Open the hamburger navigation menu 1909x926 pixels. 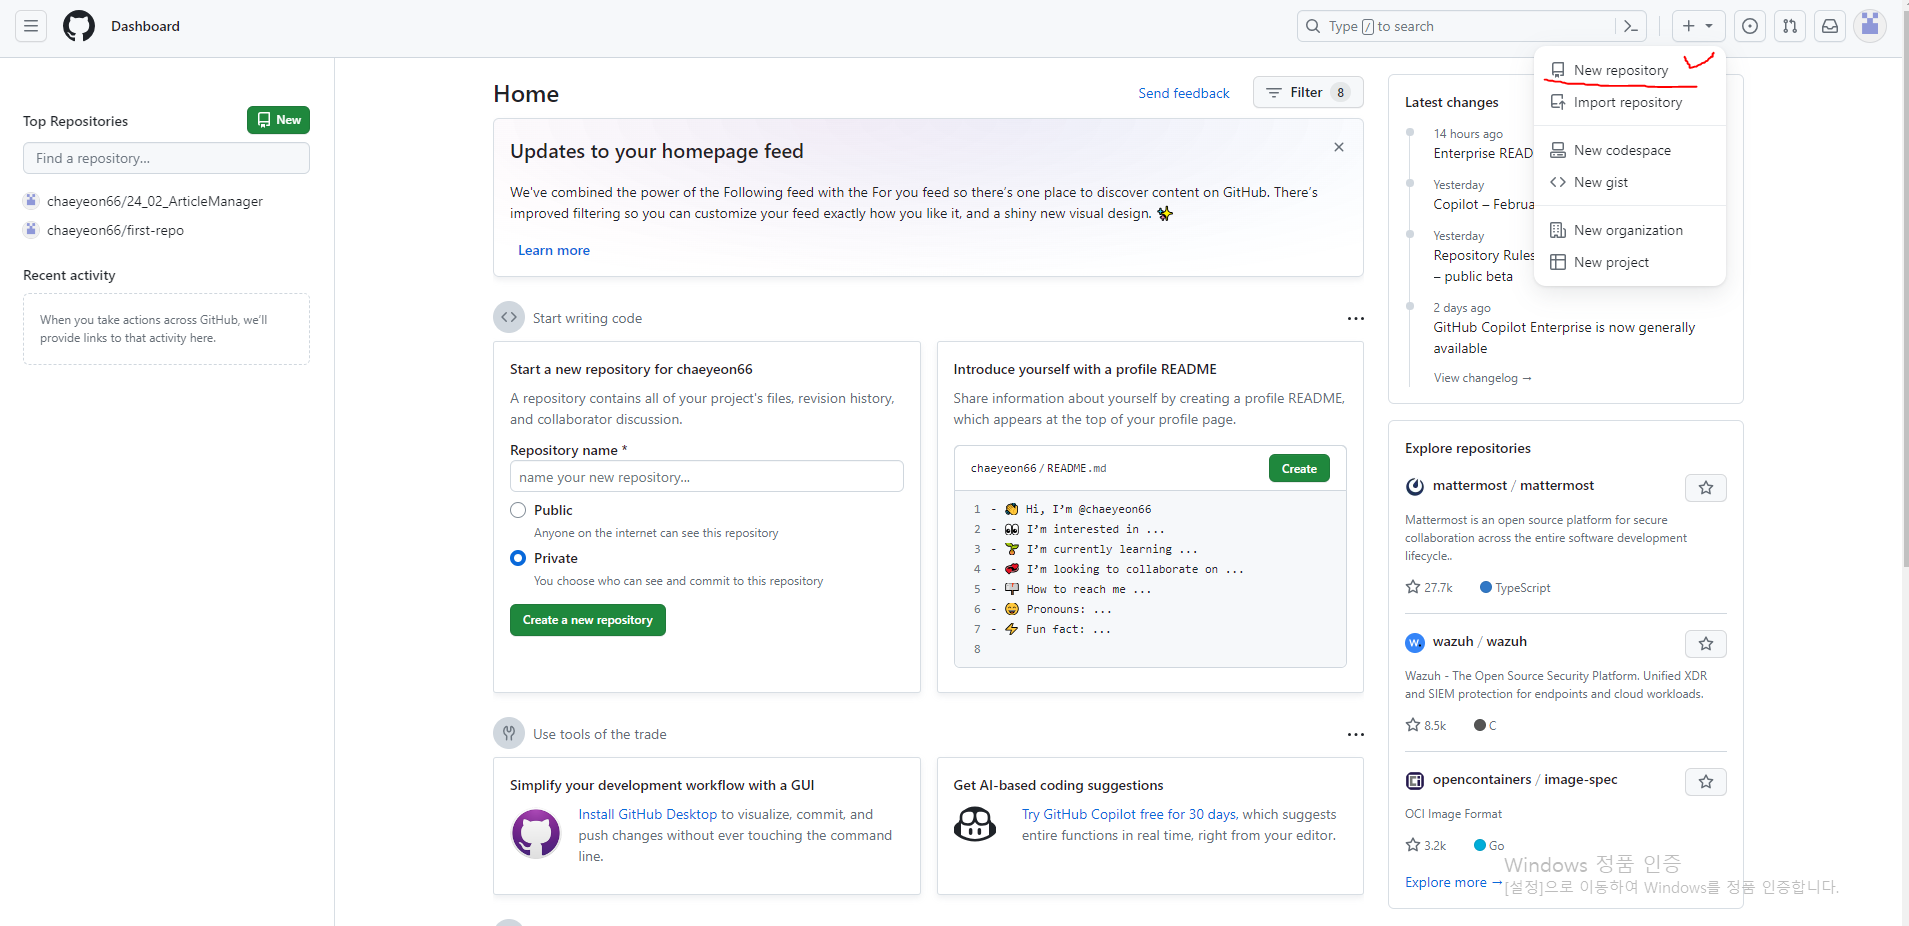pyautogui.click(x=31, y=26)
